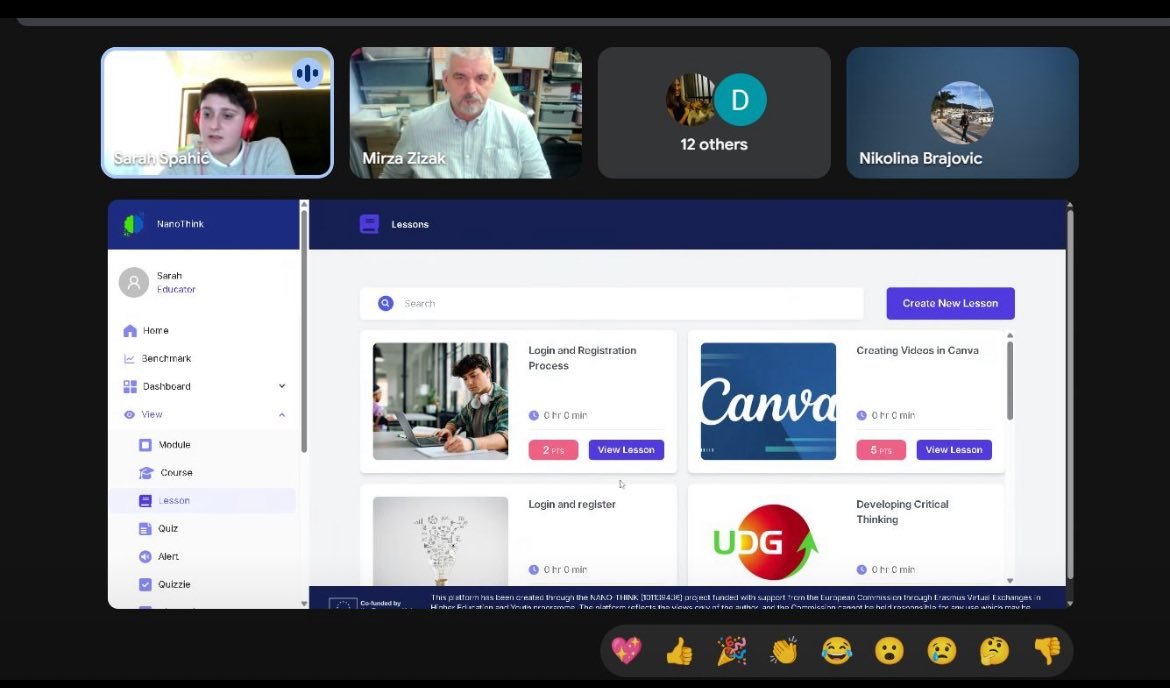Open the Canva lesson thumbnail
The image size is (1170, 688).
(x=768, y=401)
